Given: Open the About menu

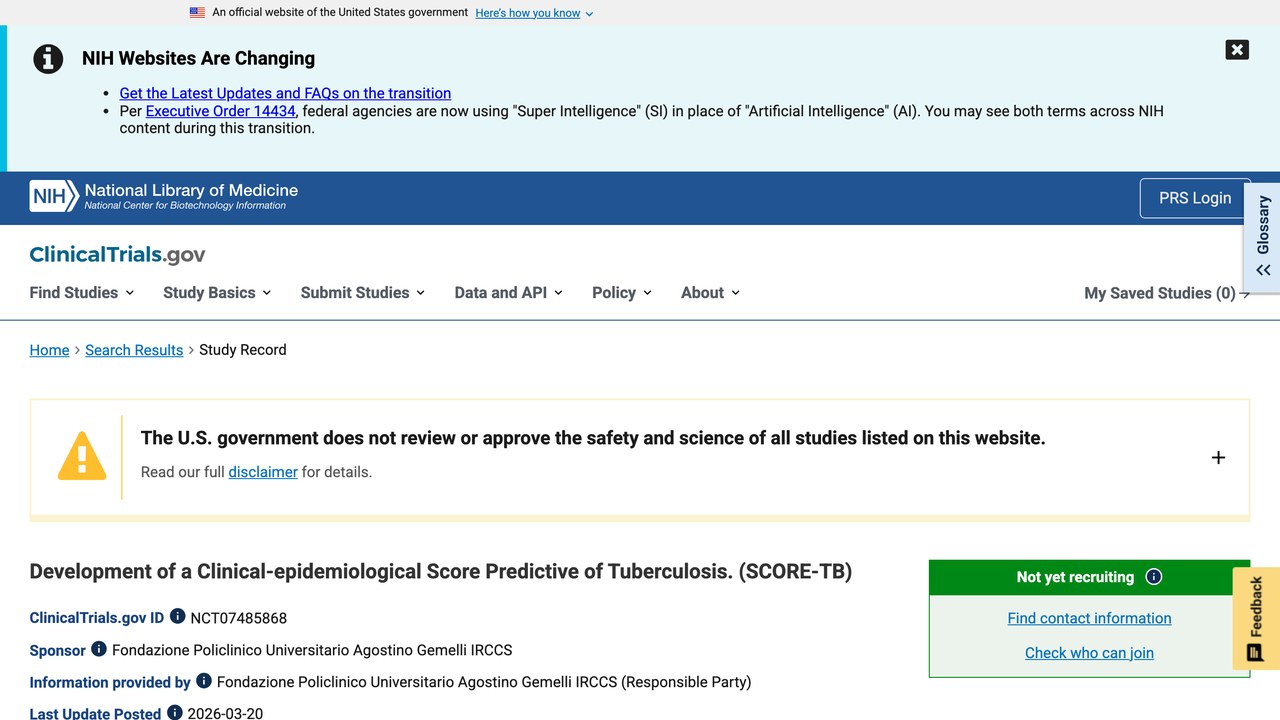Looking at the screenshot, I should coord(710,293).
